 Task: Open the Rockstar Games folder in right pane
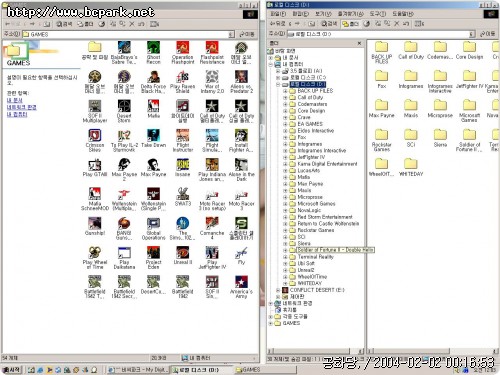381,140
